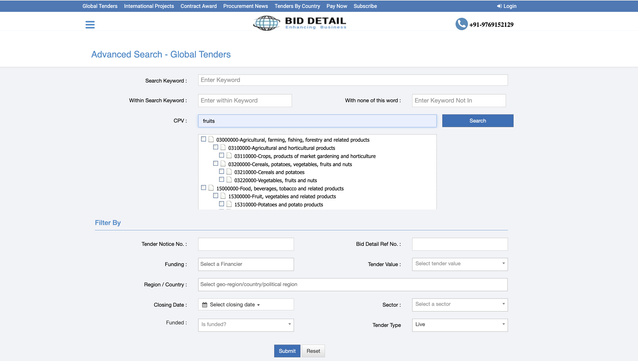Open the Select closing date picker
This screenshot has width=638, height=361.
246,304
